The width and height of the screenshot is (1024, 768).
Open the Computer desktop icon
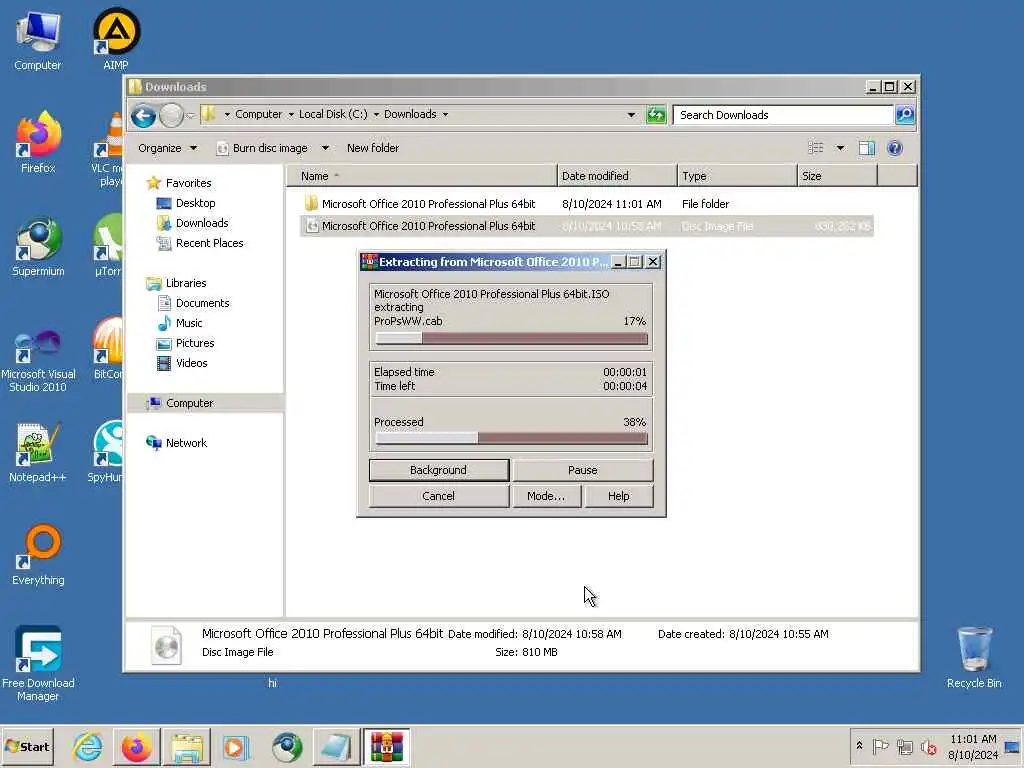tap(37, 40)
